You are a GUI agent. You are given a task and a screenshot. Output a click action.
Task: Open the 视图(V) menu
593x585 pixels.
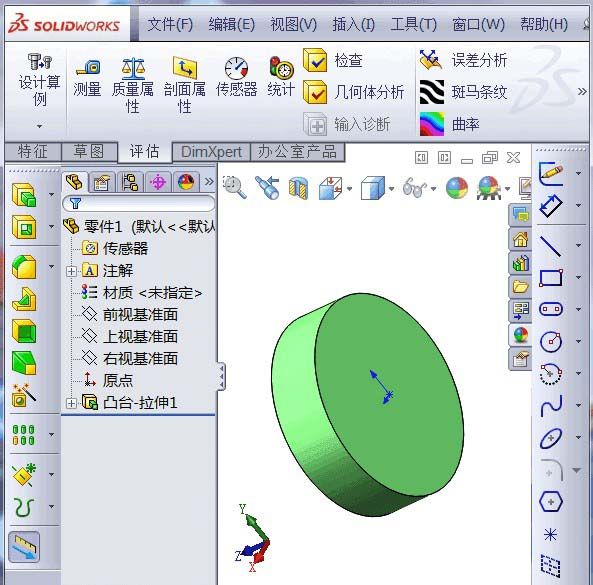click(293, 25)
